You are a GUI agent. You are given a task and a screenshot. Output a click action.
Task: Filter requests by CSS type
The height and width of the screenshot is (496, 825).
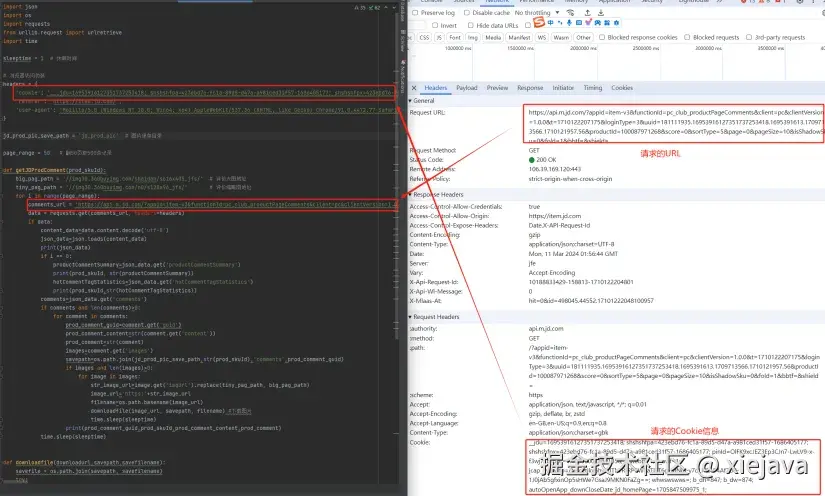pyautogui.click(x=424, y=37)
